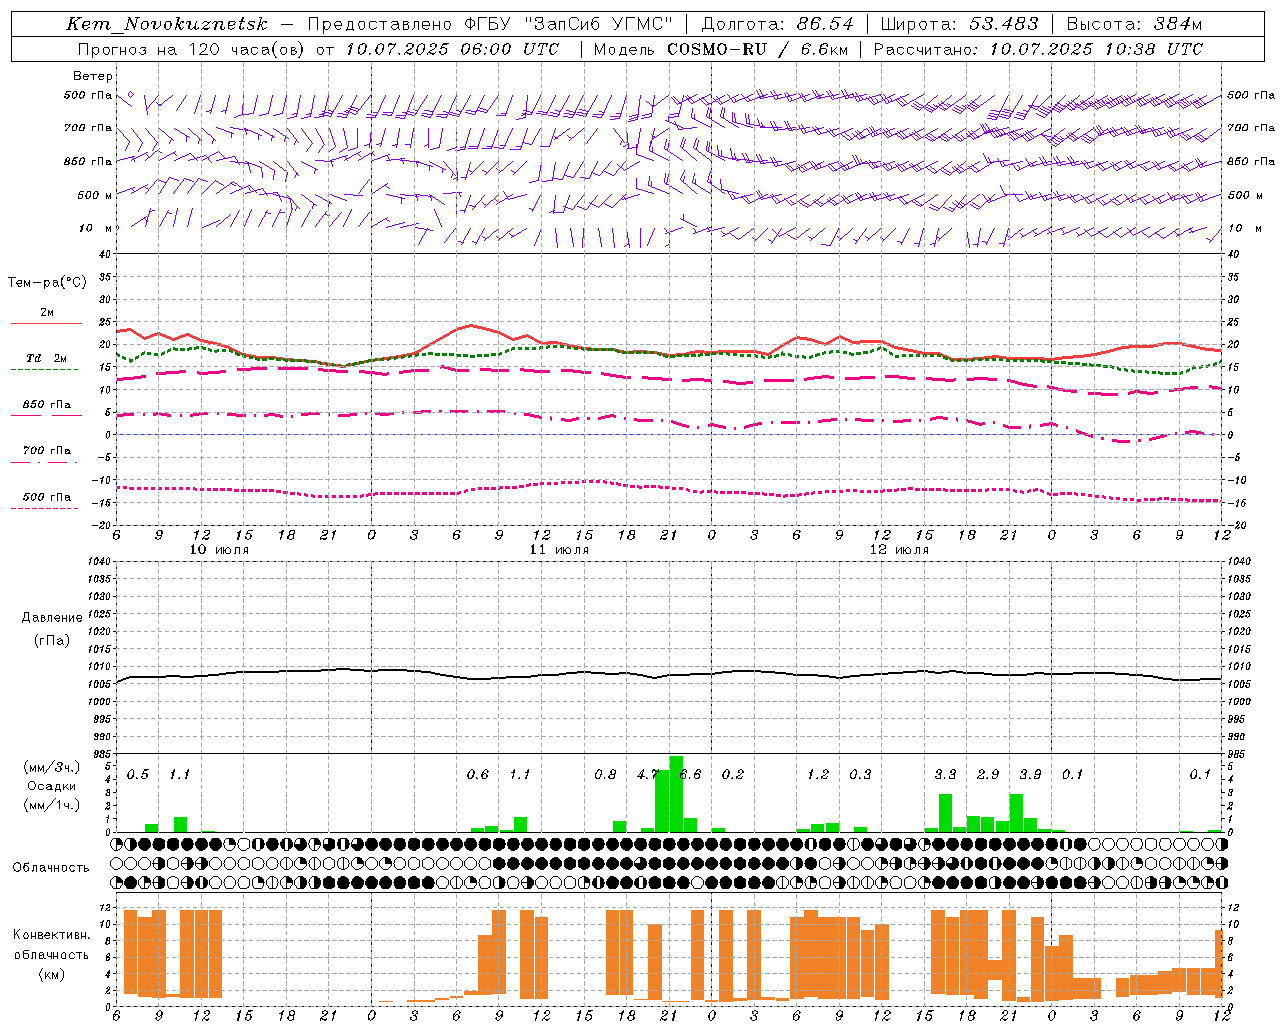Click the 'Предоставлено ФГБУ "ЗапСиб УГМС"' credit
This screenshot has height=1024, width=1280.
(x=490, y=24)
